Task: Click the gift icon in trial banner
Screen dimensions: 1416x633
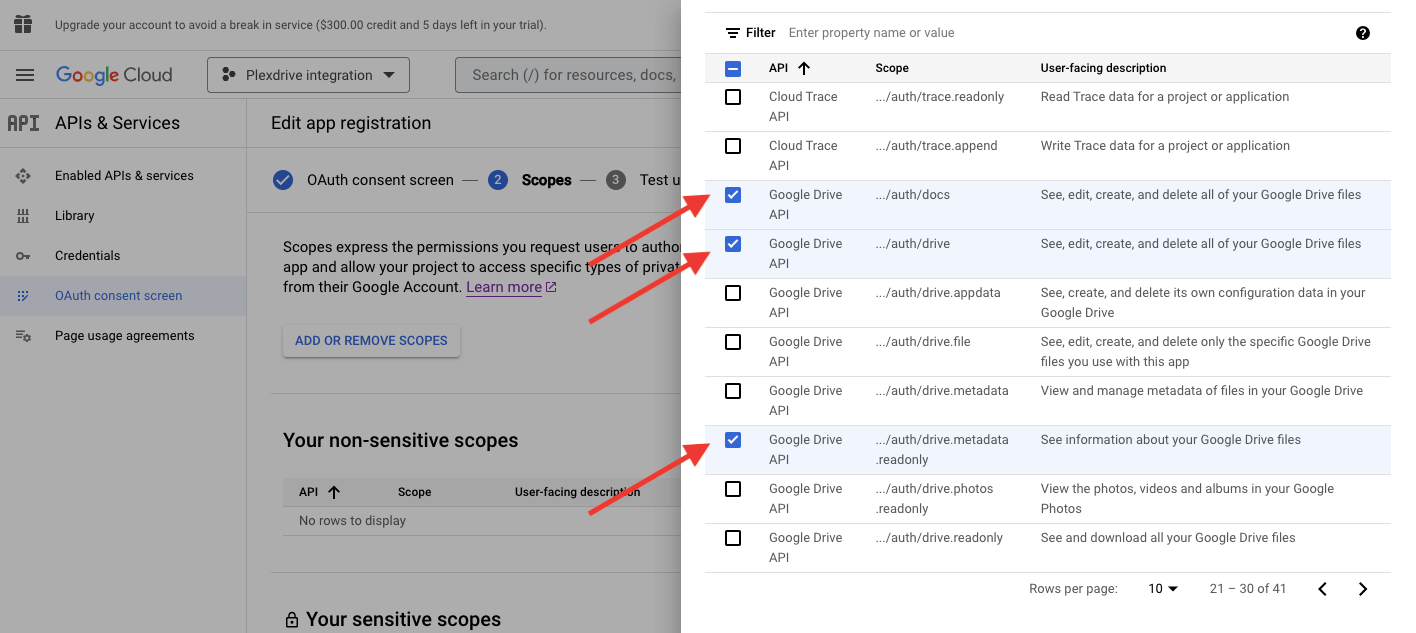Action: [23, 24]
